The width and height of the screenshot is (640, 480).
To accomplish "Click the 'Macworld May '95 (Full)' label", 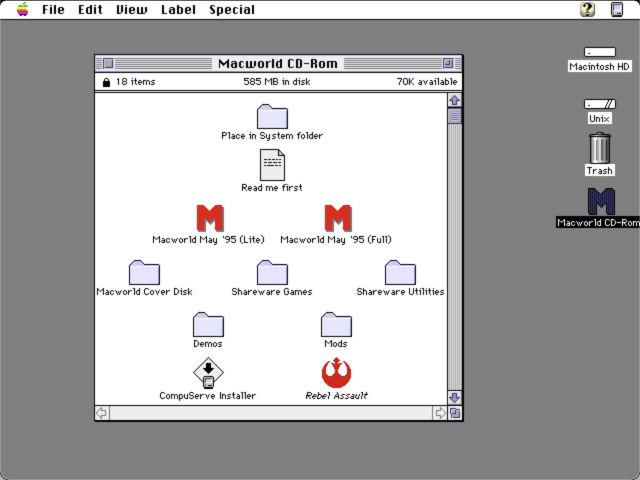I will tap(336, 240).
